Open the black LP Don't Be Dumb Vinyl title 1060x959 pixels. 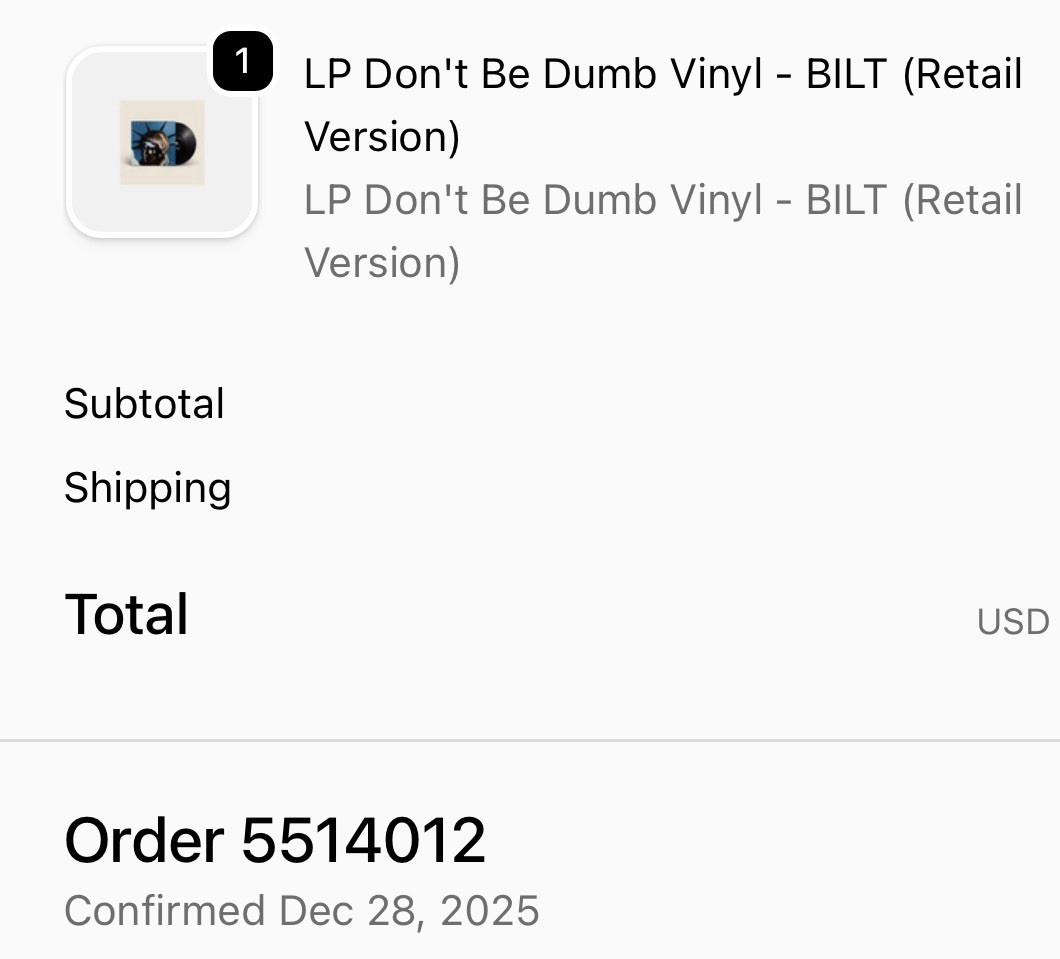pyautogui.click(x=662, y=105)
